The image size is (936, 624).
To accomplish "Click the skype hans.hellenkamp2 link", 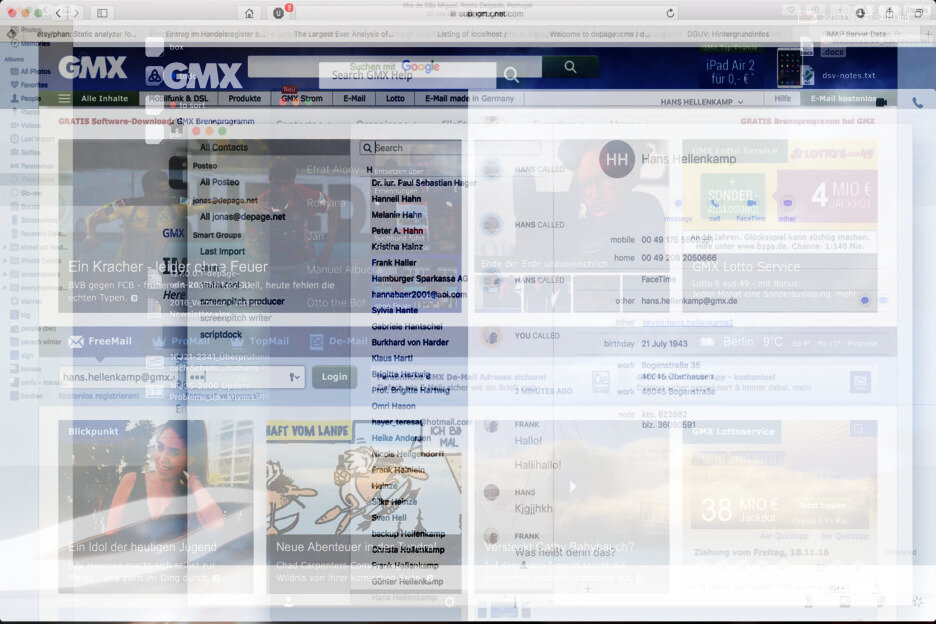I will coord(687,322).
